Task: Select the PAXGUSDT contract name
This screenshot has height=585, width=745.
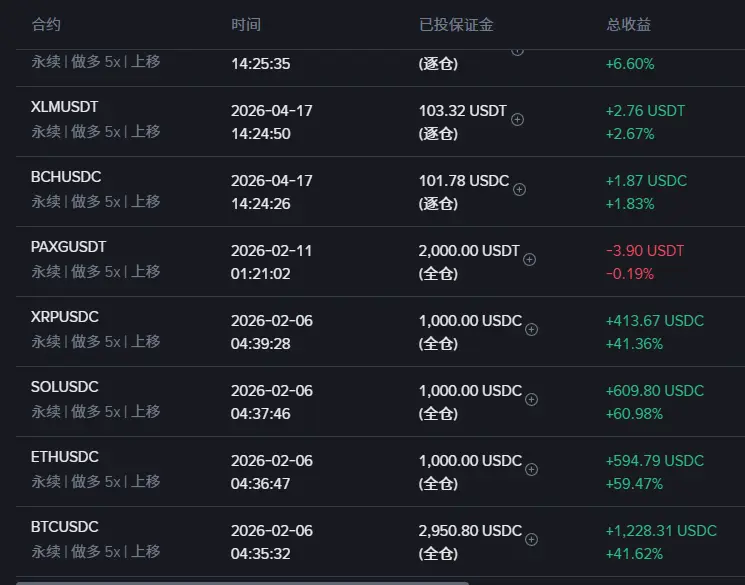Action: click(68, 247)
